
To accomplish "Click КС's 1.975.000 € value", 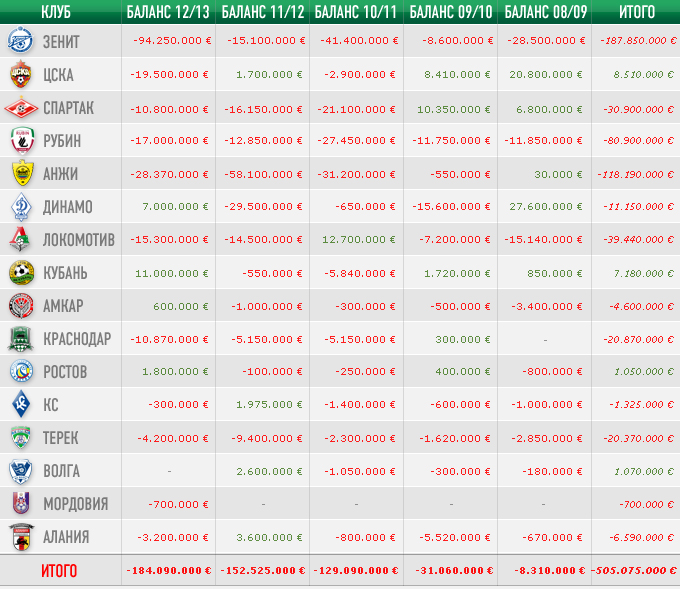I will coord(269,404).
